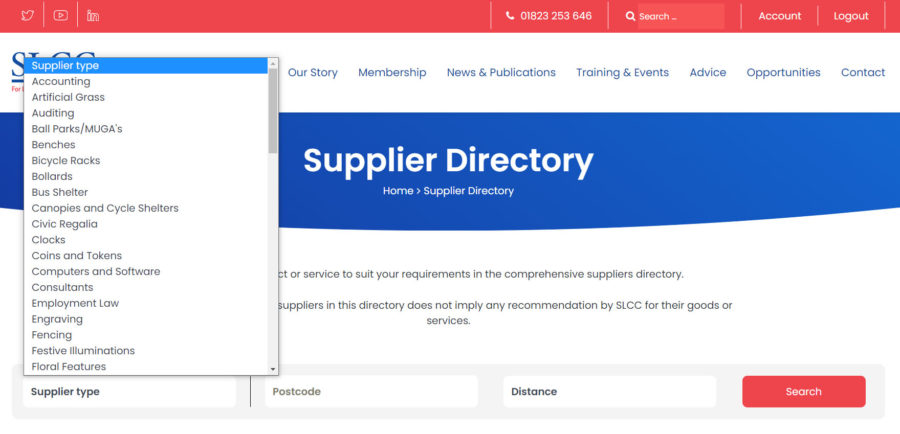Select Benches supplier type
The image size is (900, 434).
[x=146, y=145]
